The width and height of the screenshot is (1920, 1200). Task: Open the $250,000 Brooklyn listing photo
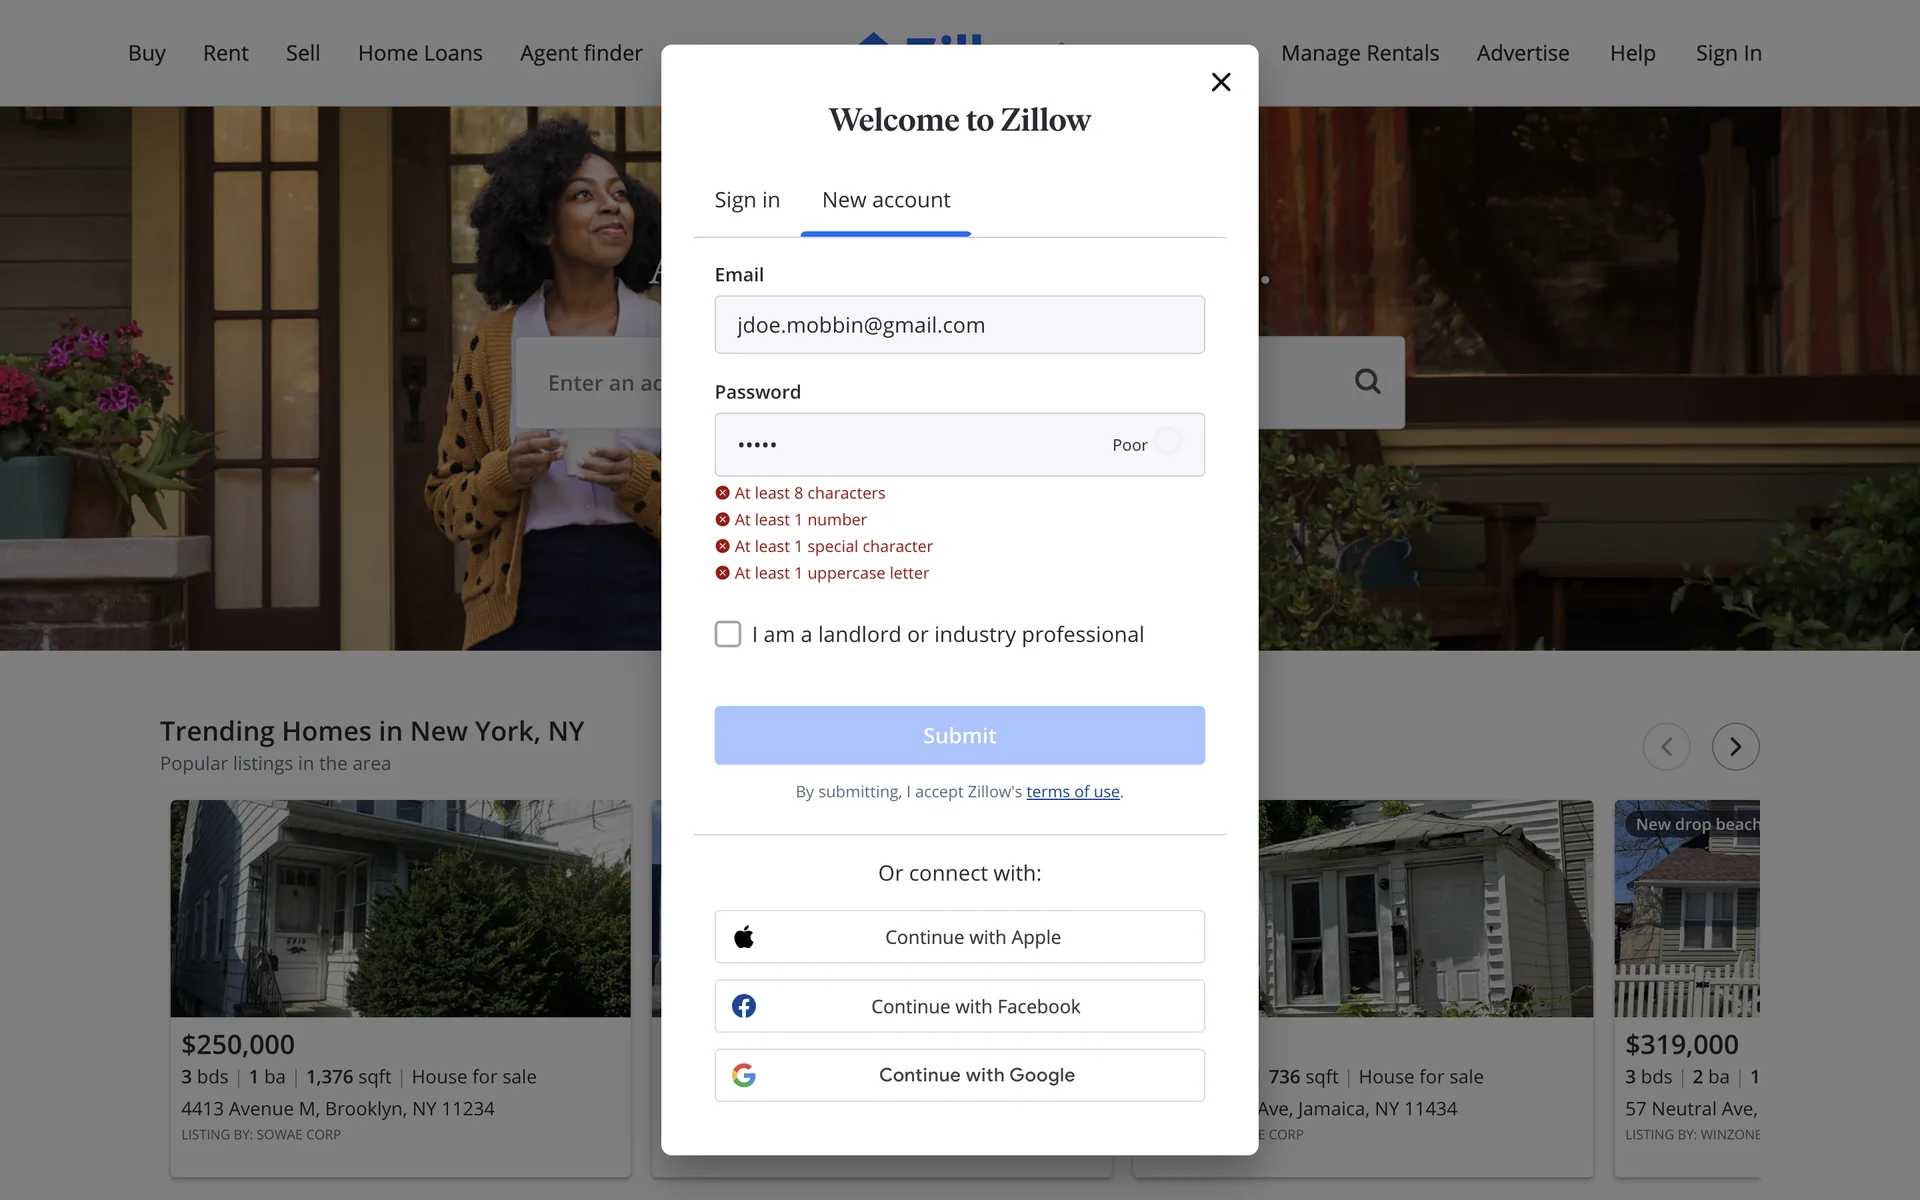click(x=400, y=908)
